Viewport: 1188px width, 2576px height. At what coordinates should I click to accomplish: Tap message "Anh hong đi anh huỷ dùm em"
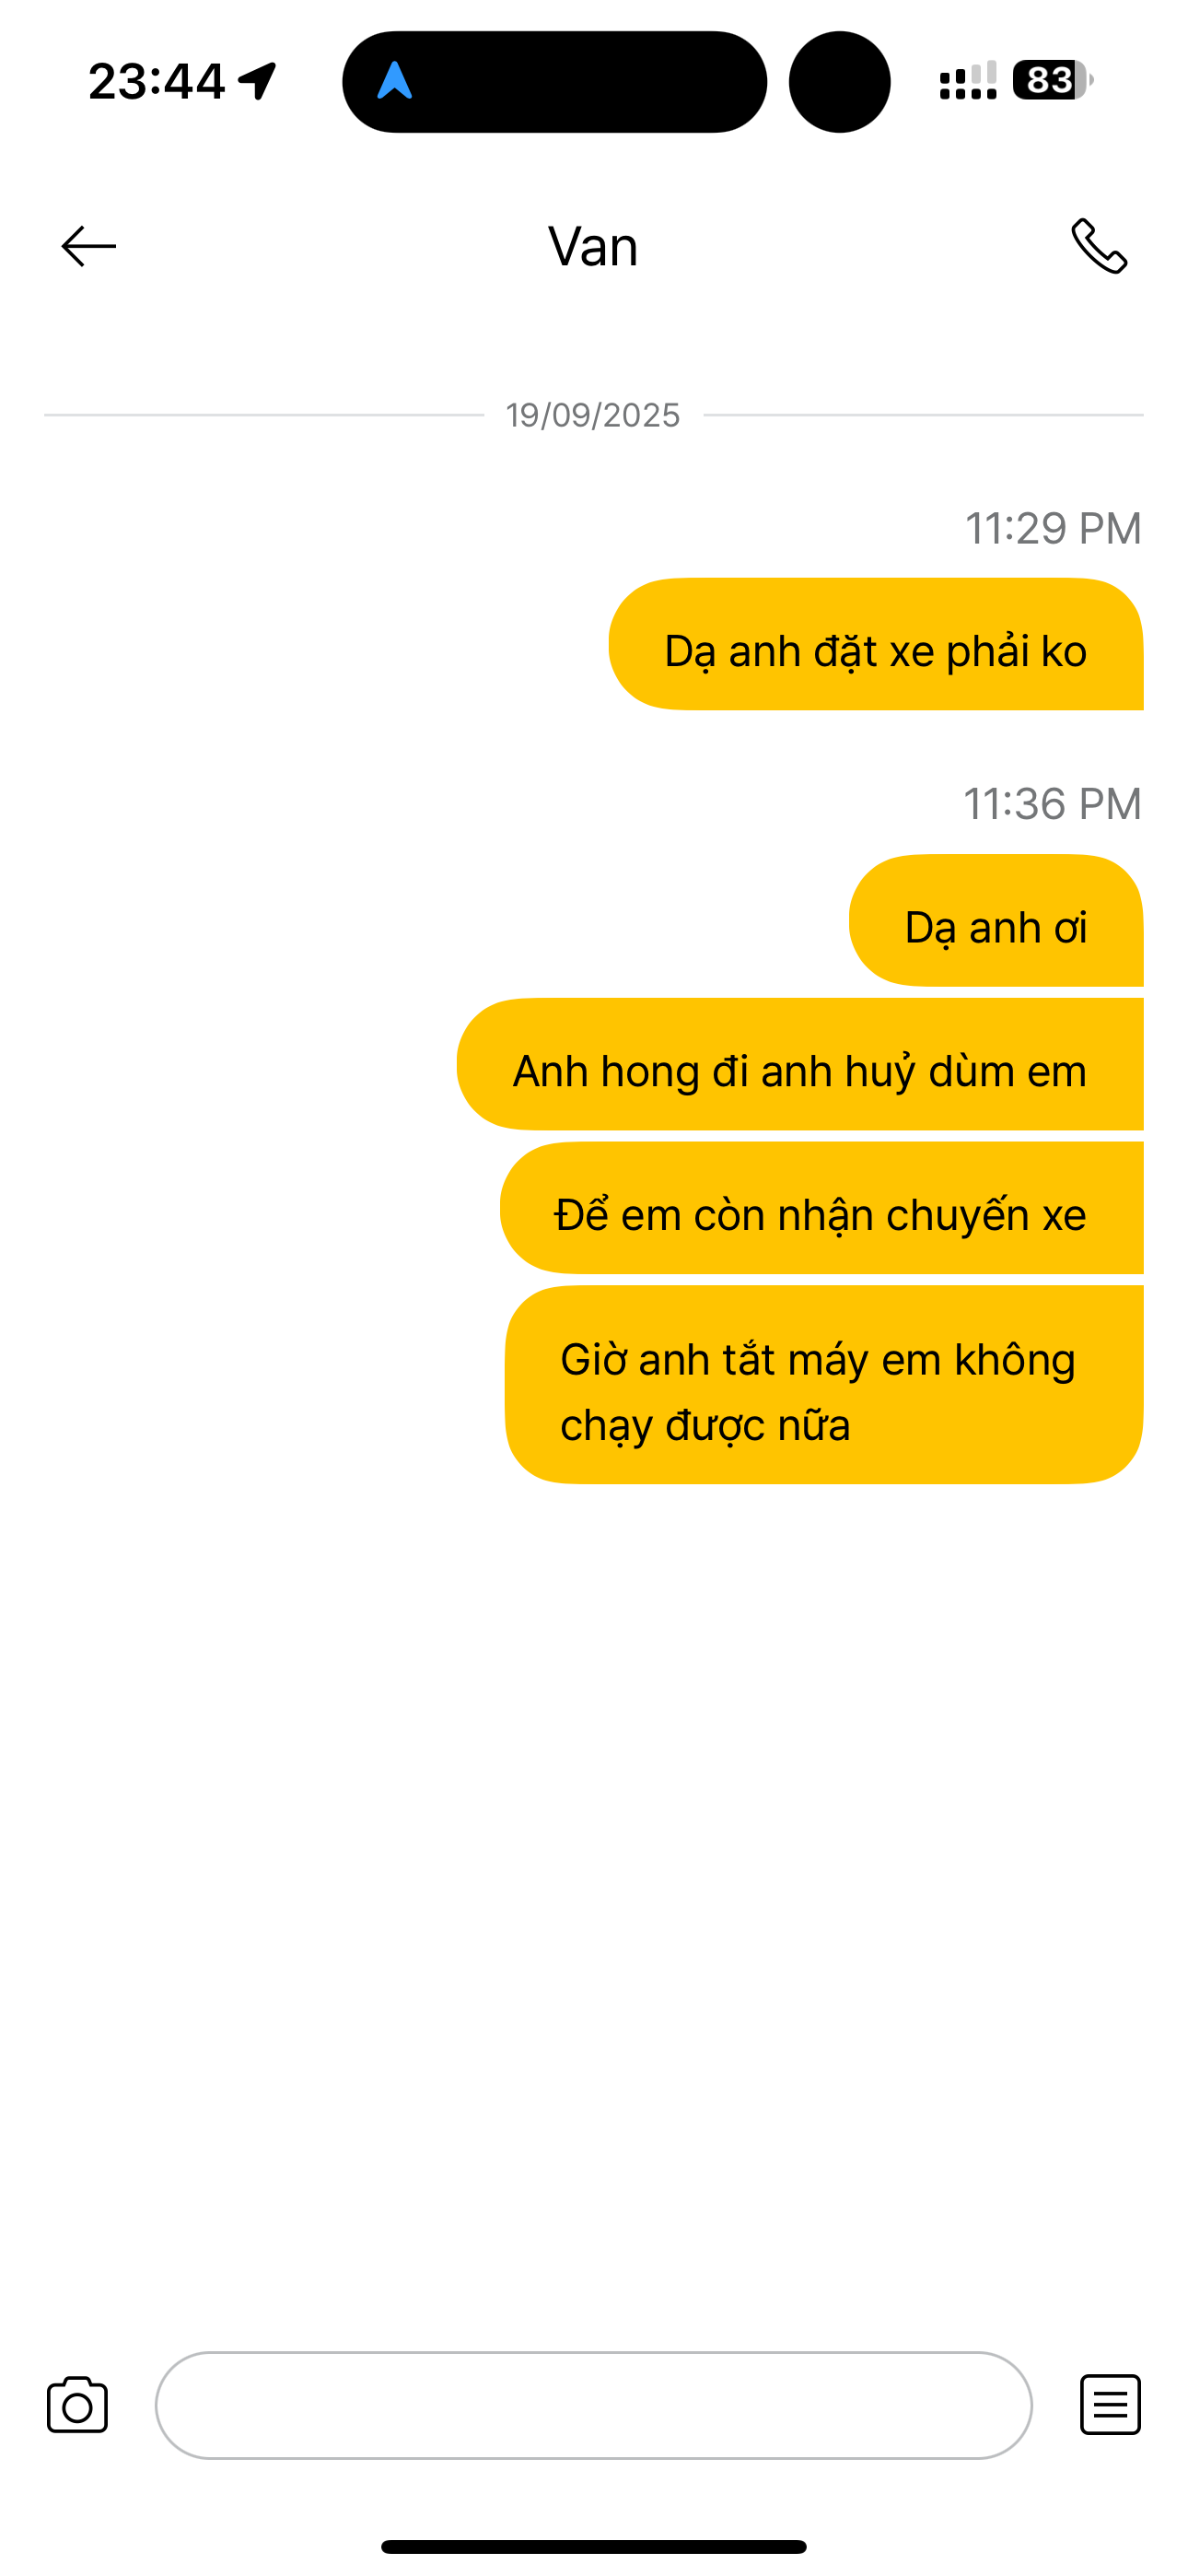coord(799,1064)
